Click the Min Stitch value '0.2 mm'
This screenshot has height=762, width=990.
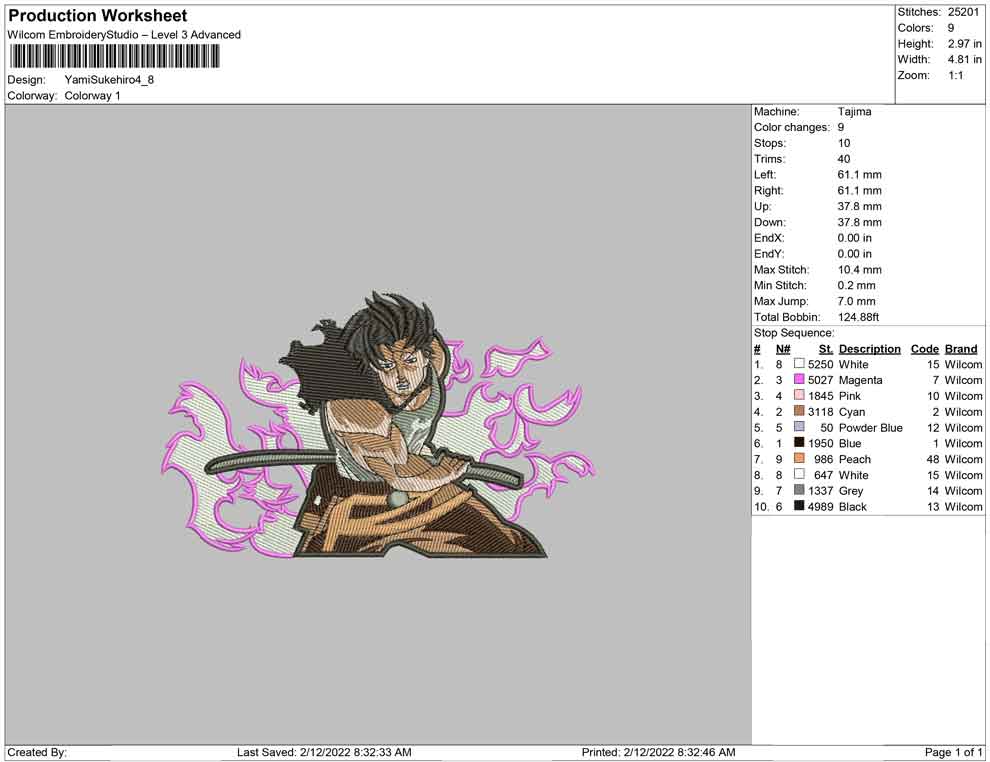pyautogui.click(x=857, y=285)
